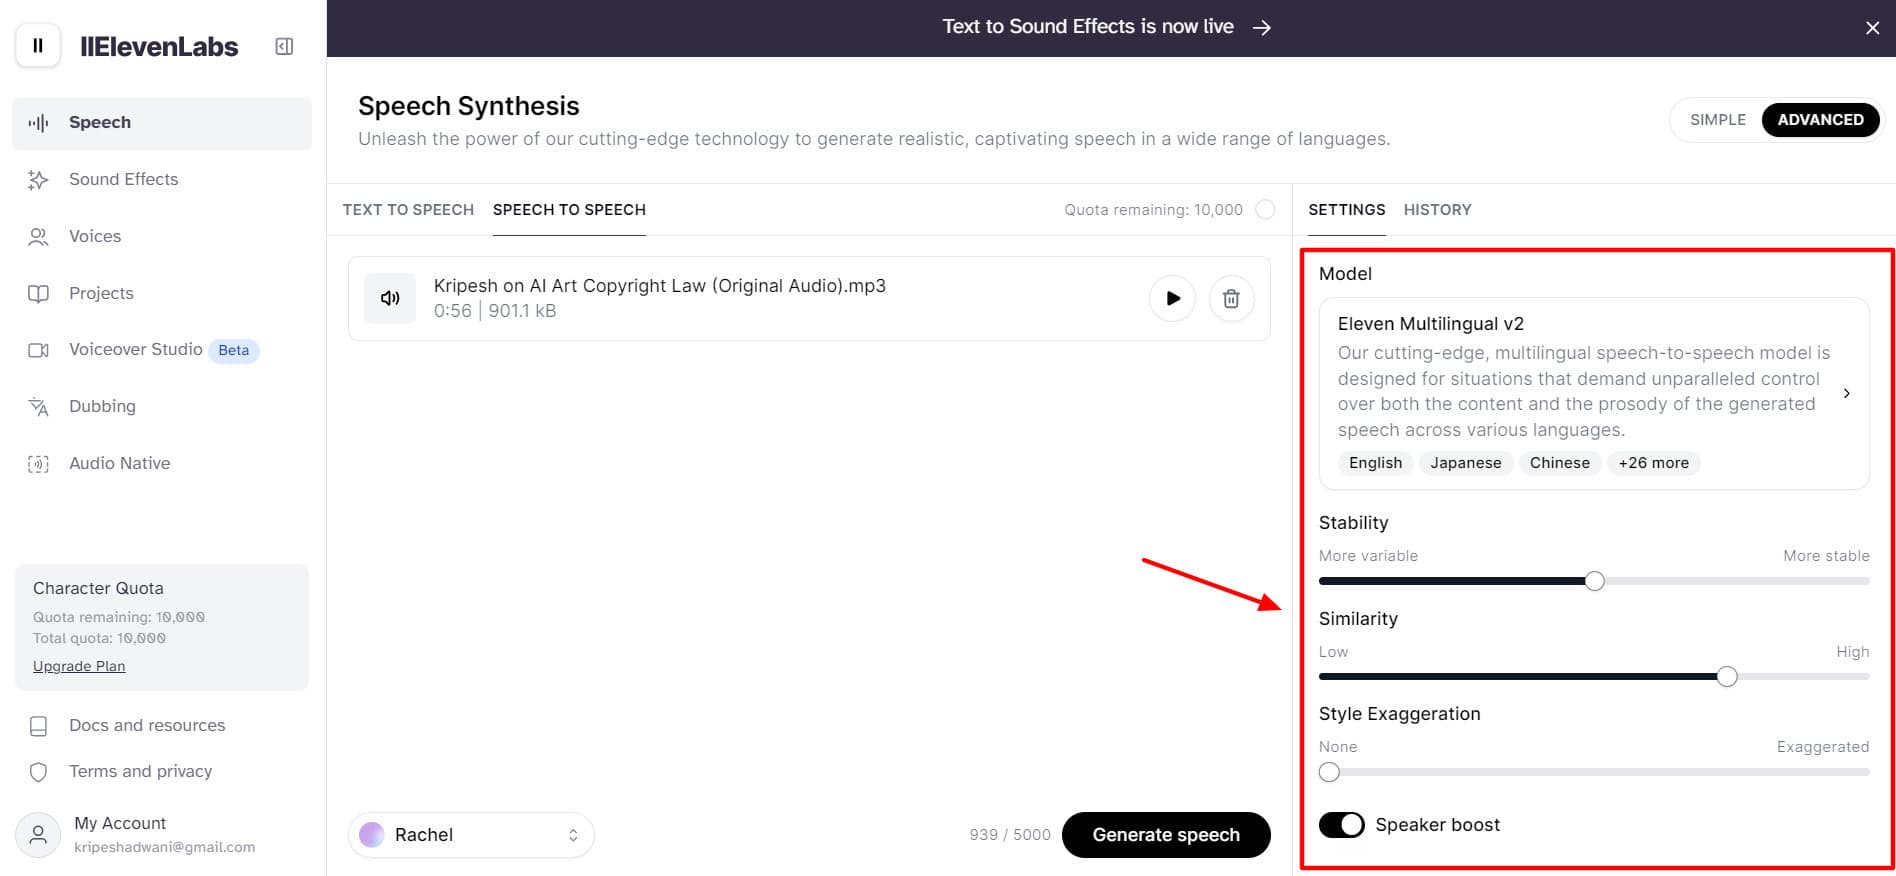This screenshot has height=876, width=1896.
Task: Collapse the sidebar panel icon
Action: tap(284, 46)
